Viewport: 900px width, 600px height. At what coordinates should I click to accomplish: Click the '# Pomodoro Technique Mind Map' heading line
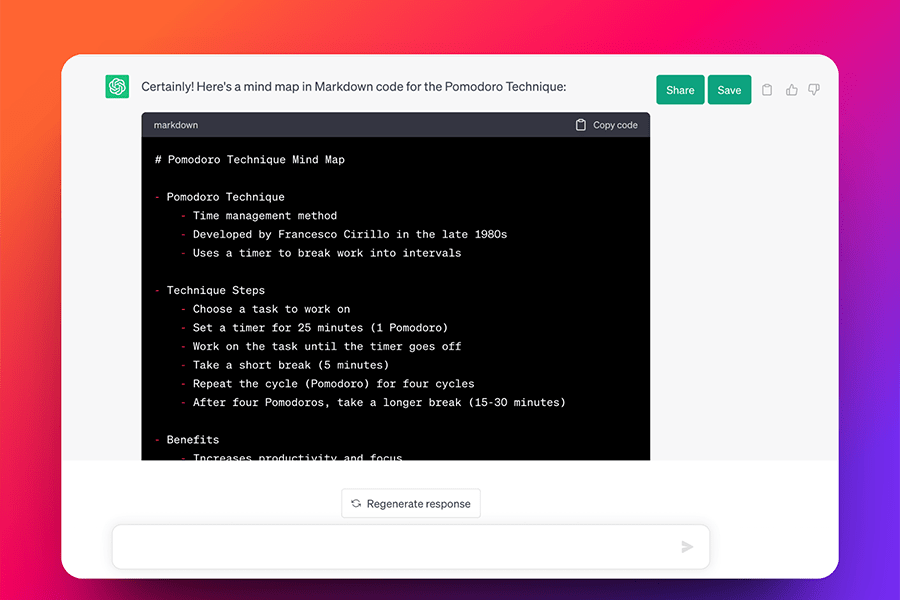point(250,160)
